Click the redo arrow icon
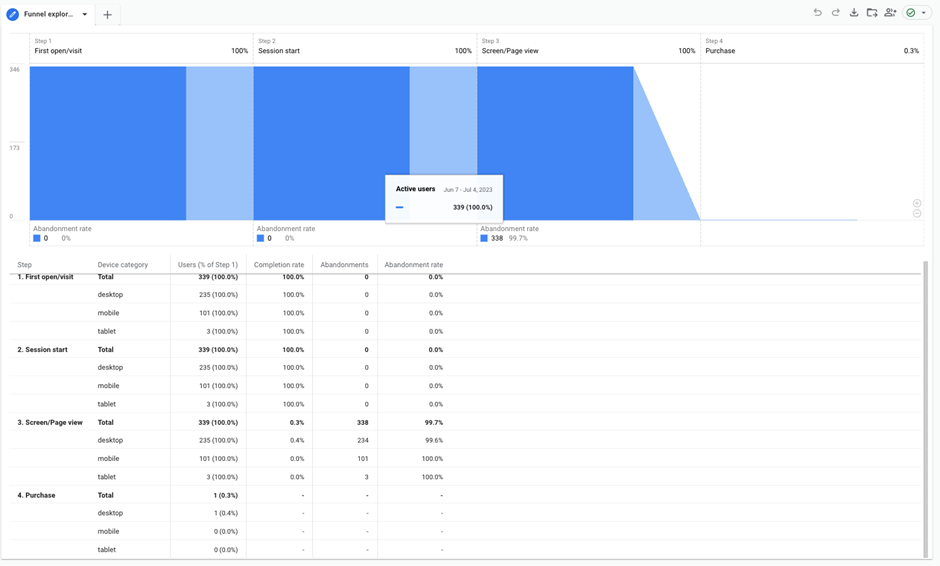The height and width of the screenshot is (566, 940). click(835, 13)
